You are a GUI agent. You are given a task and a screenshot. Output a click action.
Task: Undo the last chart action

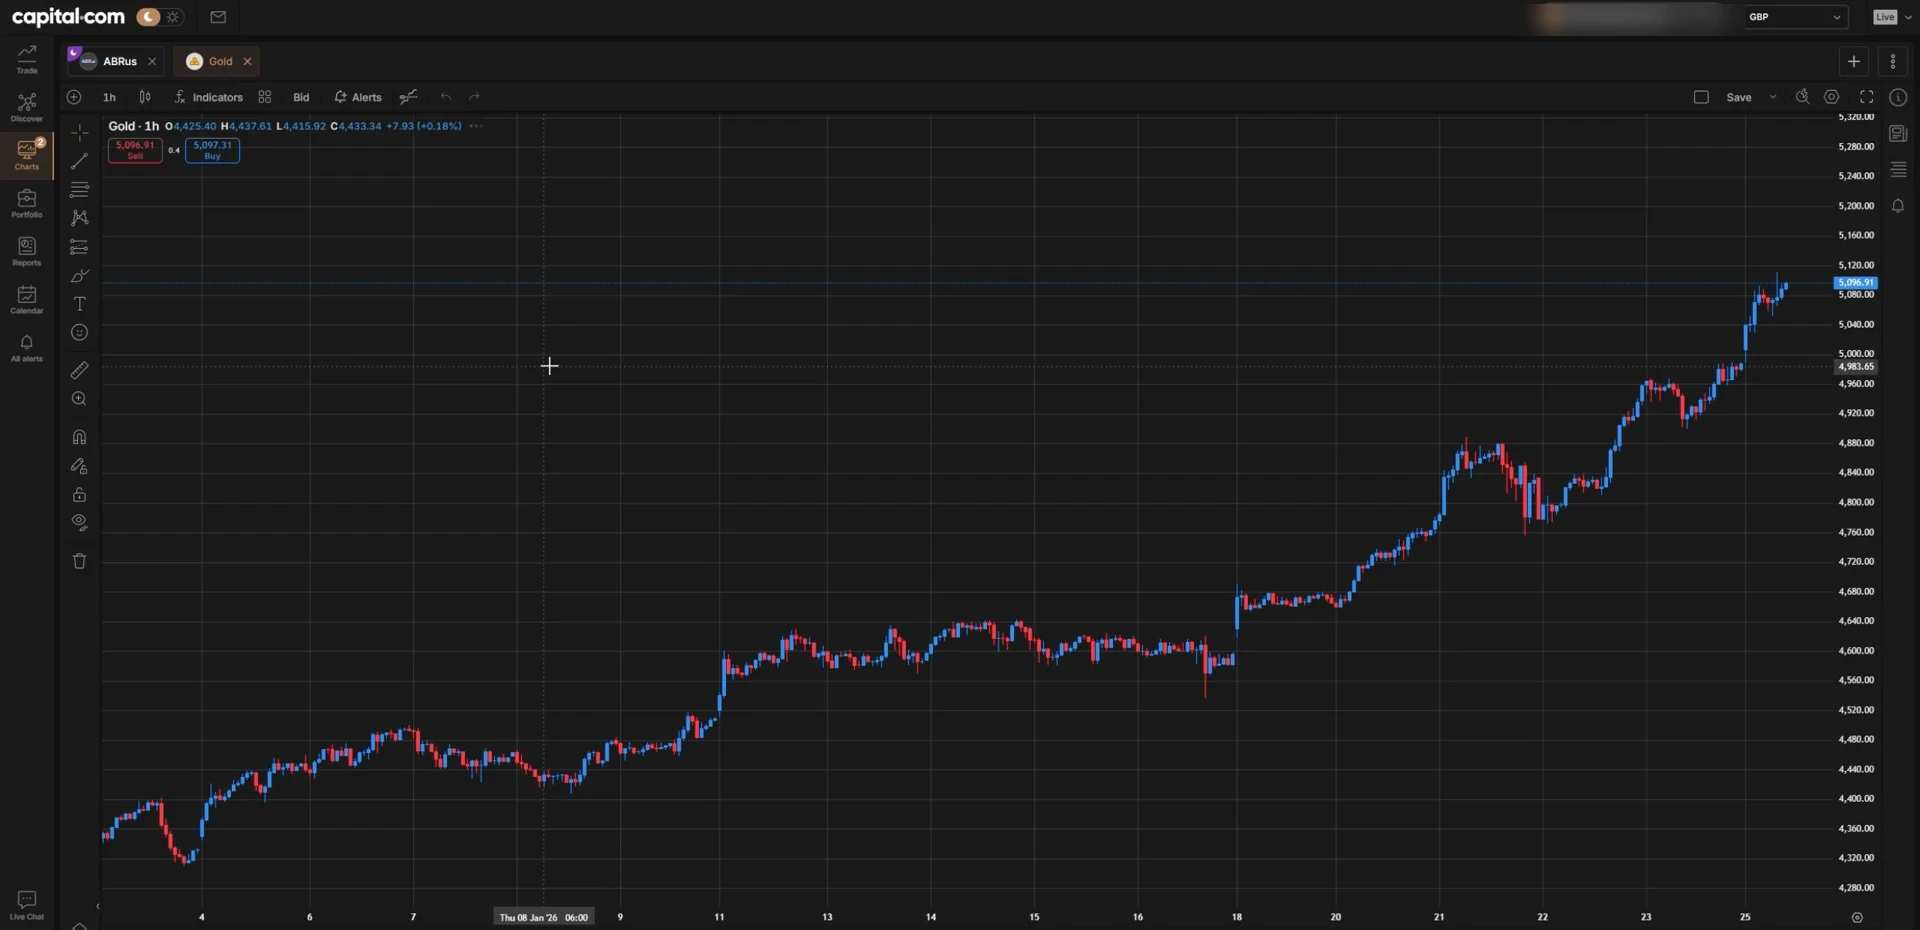[x=446, y=97]
